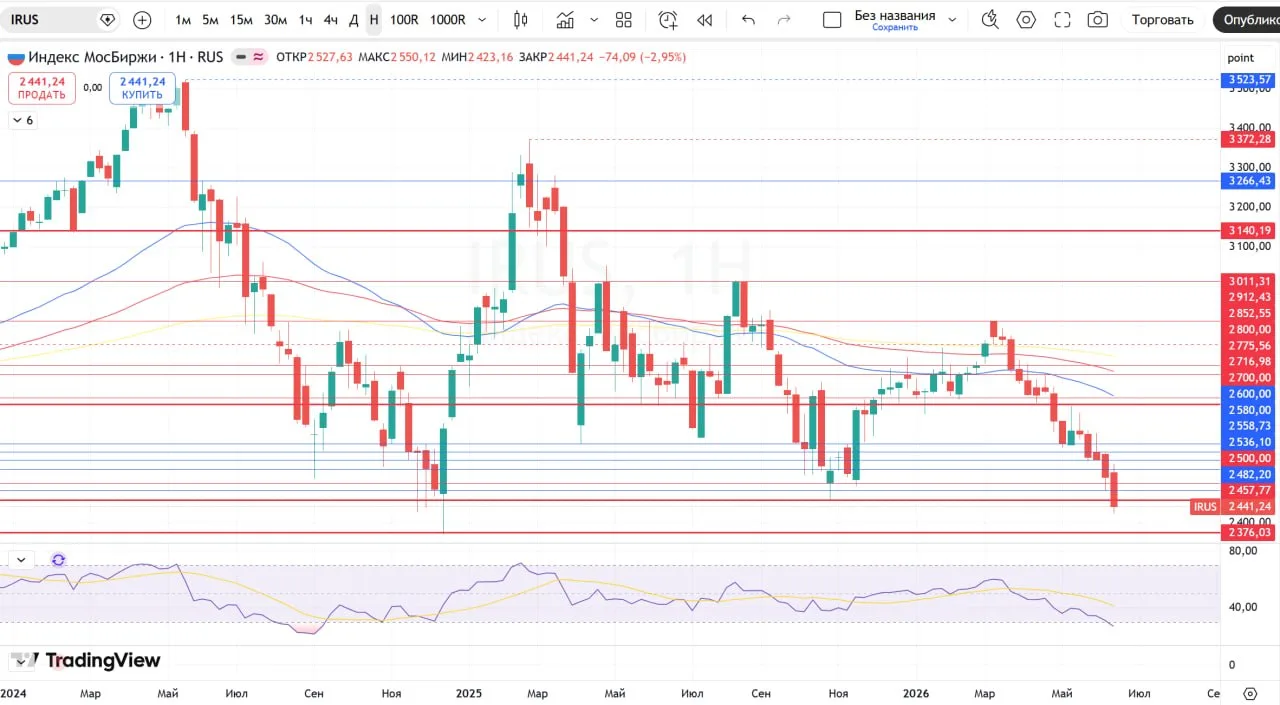The image size is (1280, 705).
Task: Select the 1ч timeframe
Action: click(x=306, y=20)
